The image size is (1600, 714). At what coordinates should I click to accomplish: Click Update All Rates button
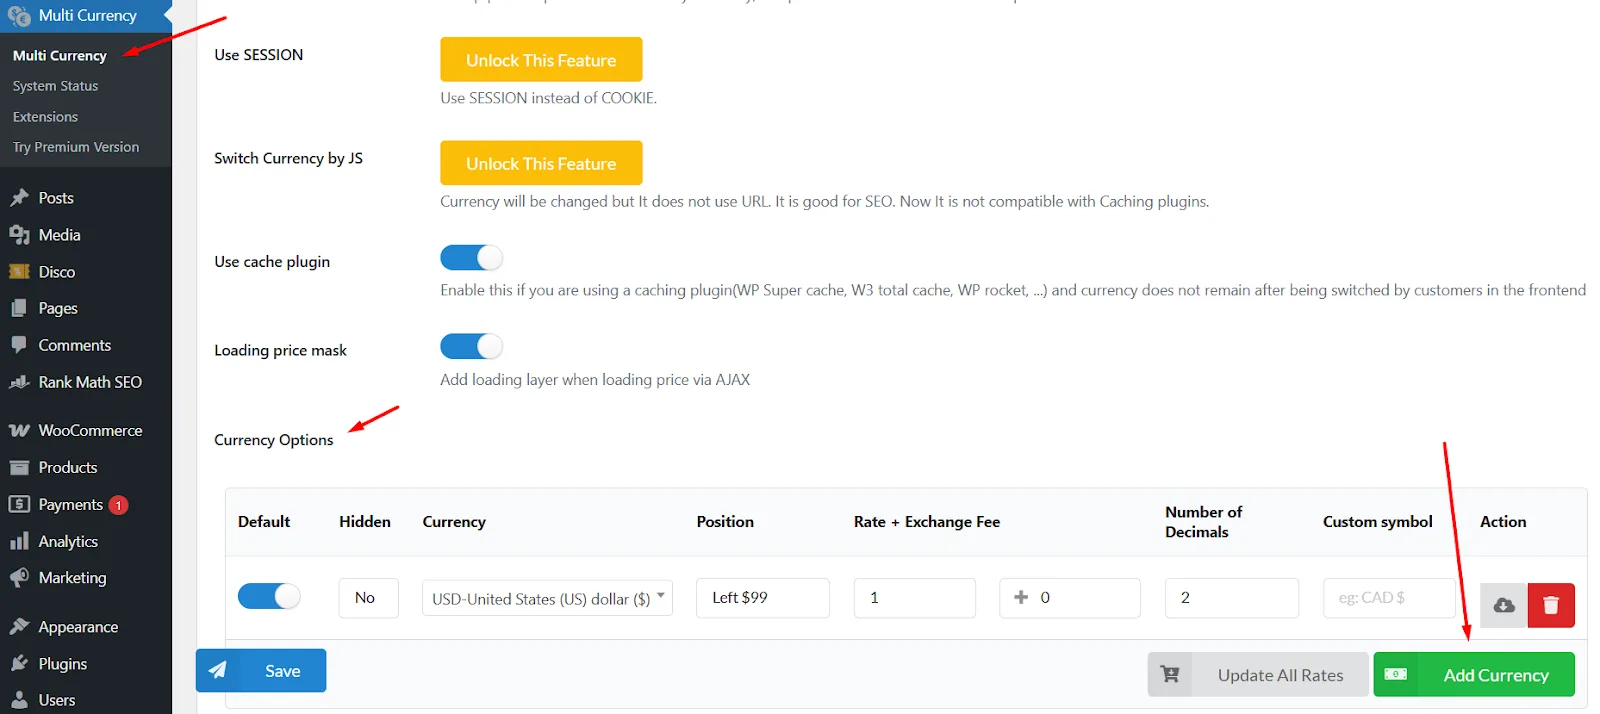[x=1258, y=675]
